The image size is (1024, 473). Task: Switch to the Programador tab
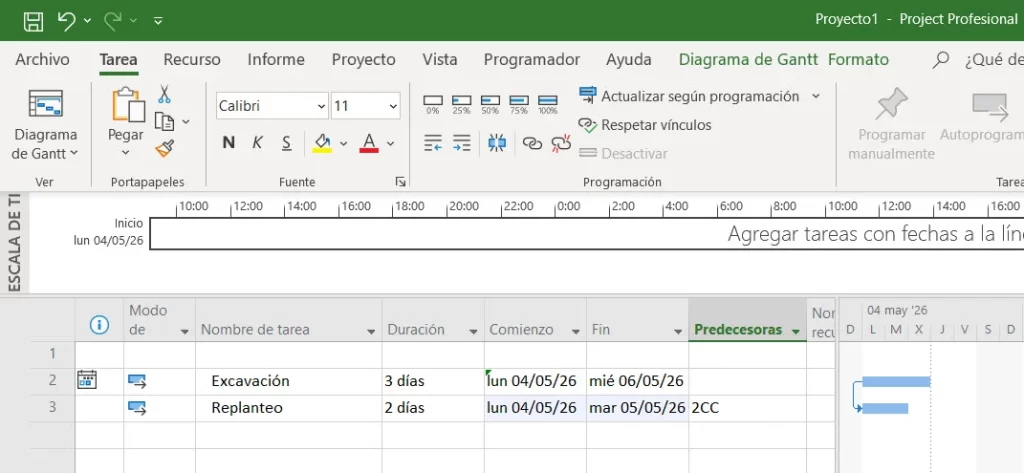[x=532, y=59]
